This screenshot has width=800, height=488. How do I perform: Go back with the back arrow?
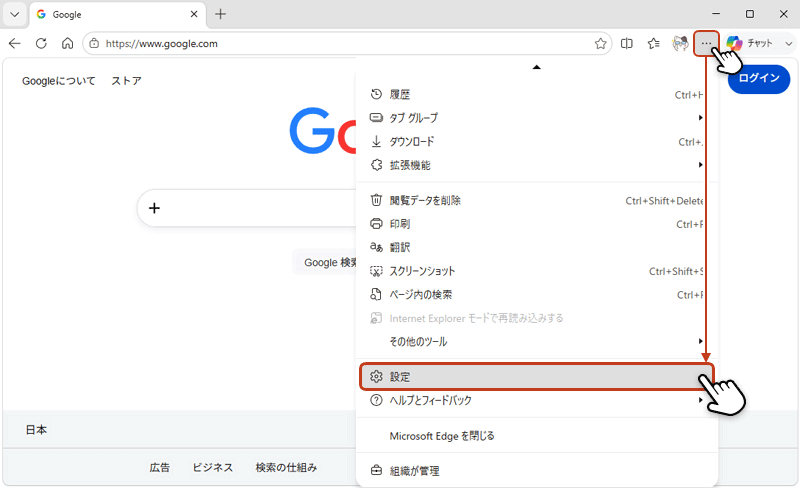pyautogui.click(x=15, y=43)
